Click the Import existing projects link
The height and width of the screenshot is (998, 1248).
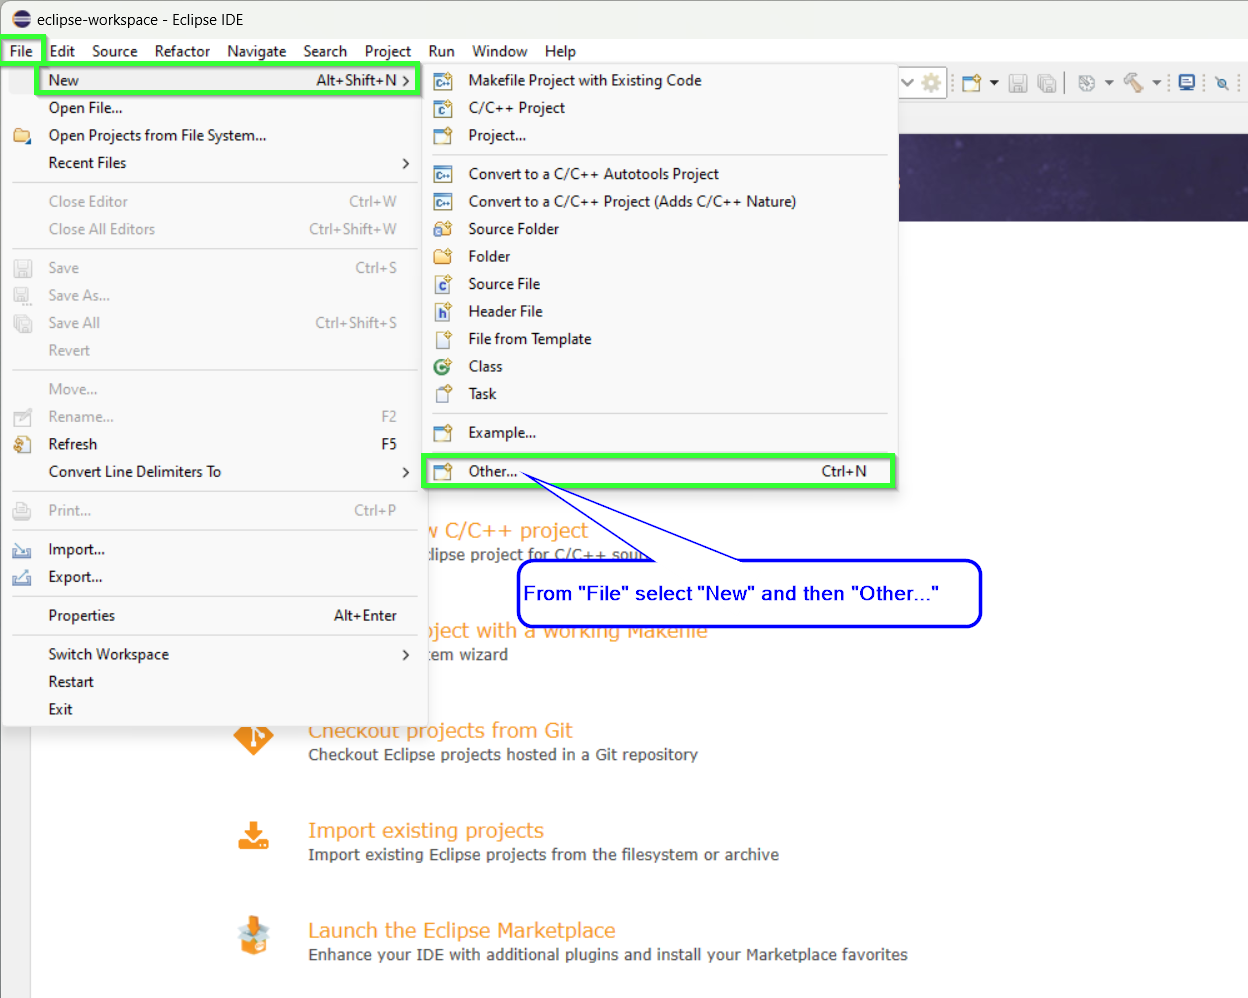pyautogui.click(x=425, y=831)
